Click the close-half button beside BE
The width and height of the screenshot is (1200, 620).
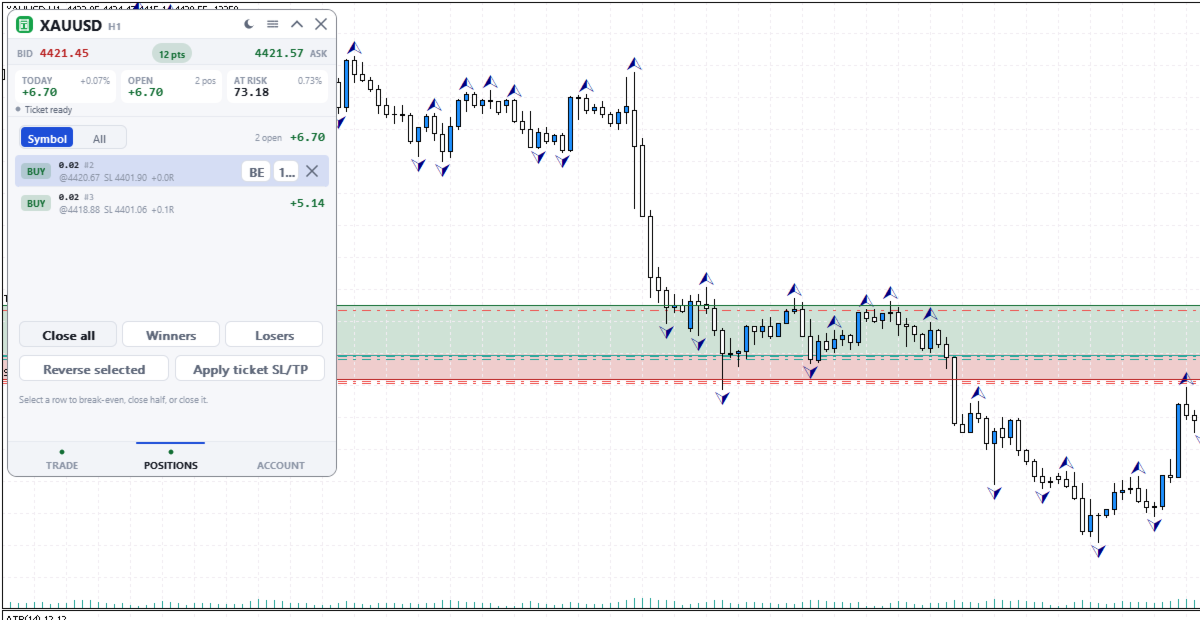[x=286, y=172]
